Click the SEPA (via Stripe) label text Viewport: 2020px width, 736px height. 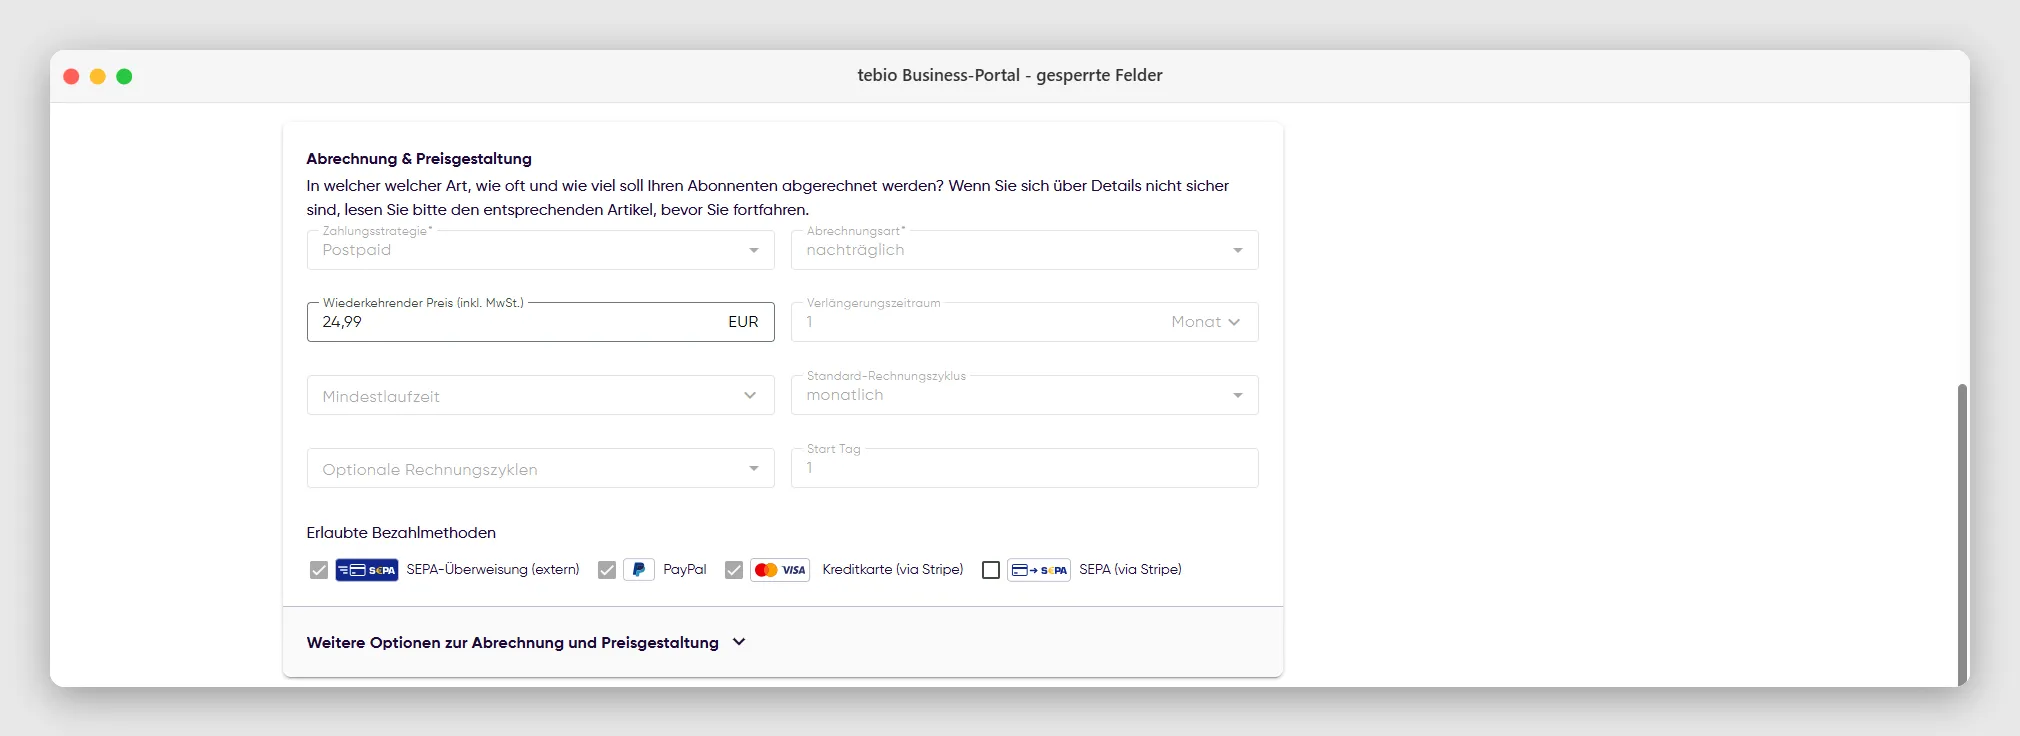(x=1130, y=569)
